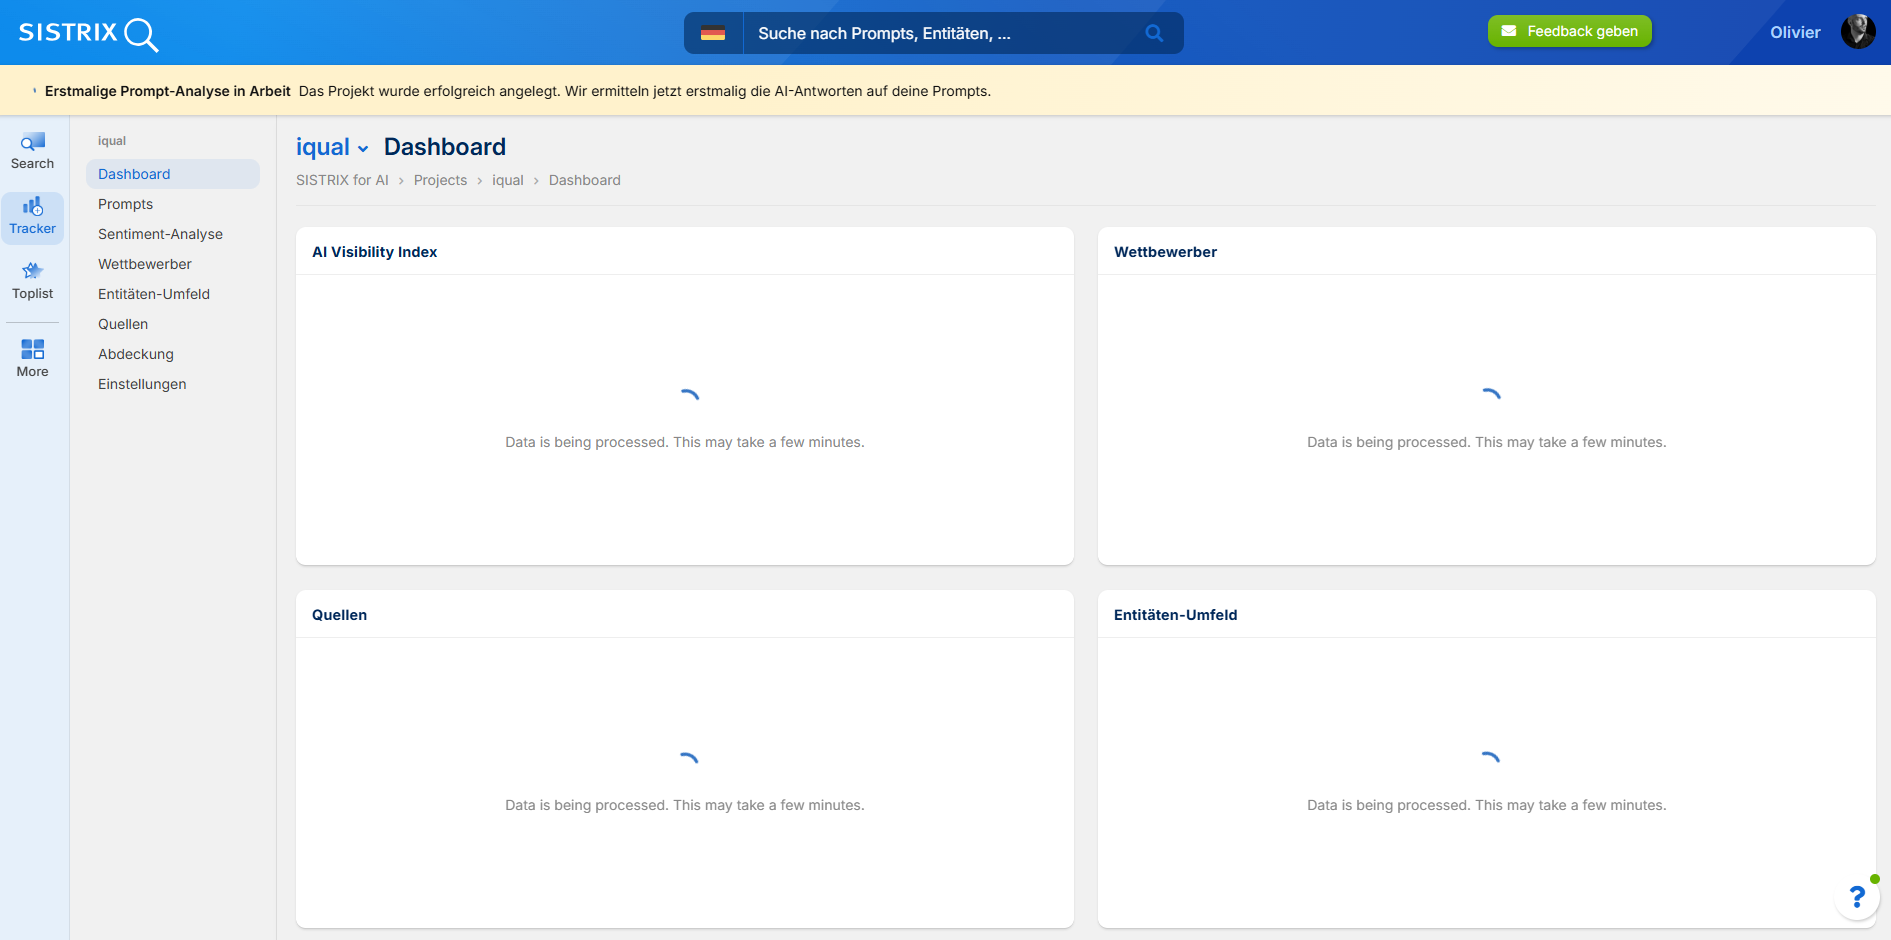Open the Sentiment-Analyse page
The image size is (1891, 940).
[x=160, y=234]
